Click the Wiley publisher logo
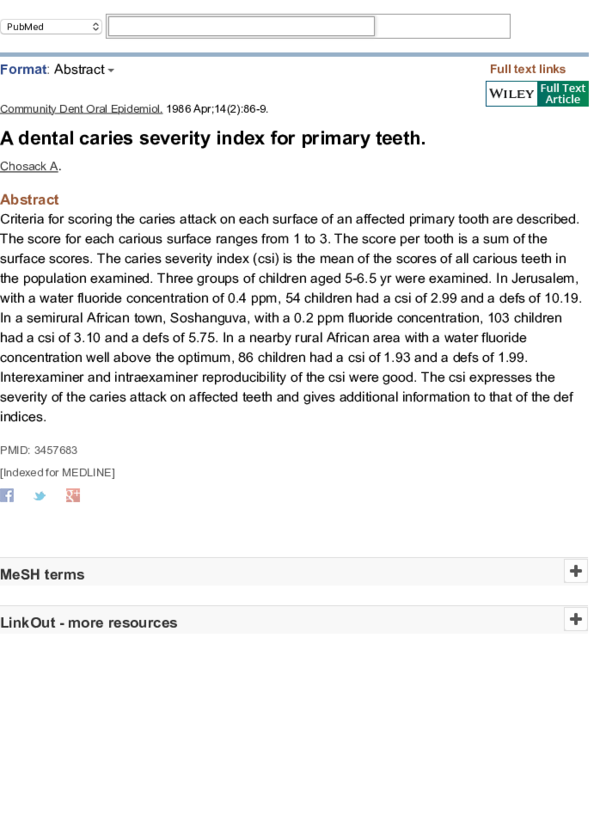600x840 pixels. pyautogui.click(x=511, y=93)
